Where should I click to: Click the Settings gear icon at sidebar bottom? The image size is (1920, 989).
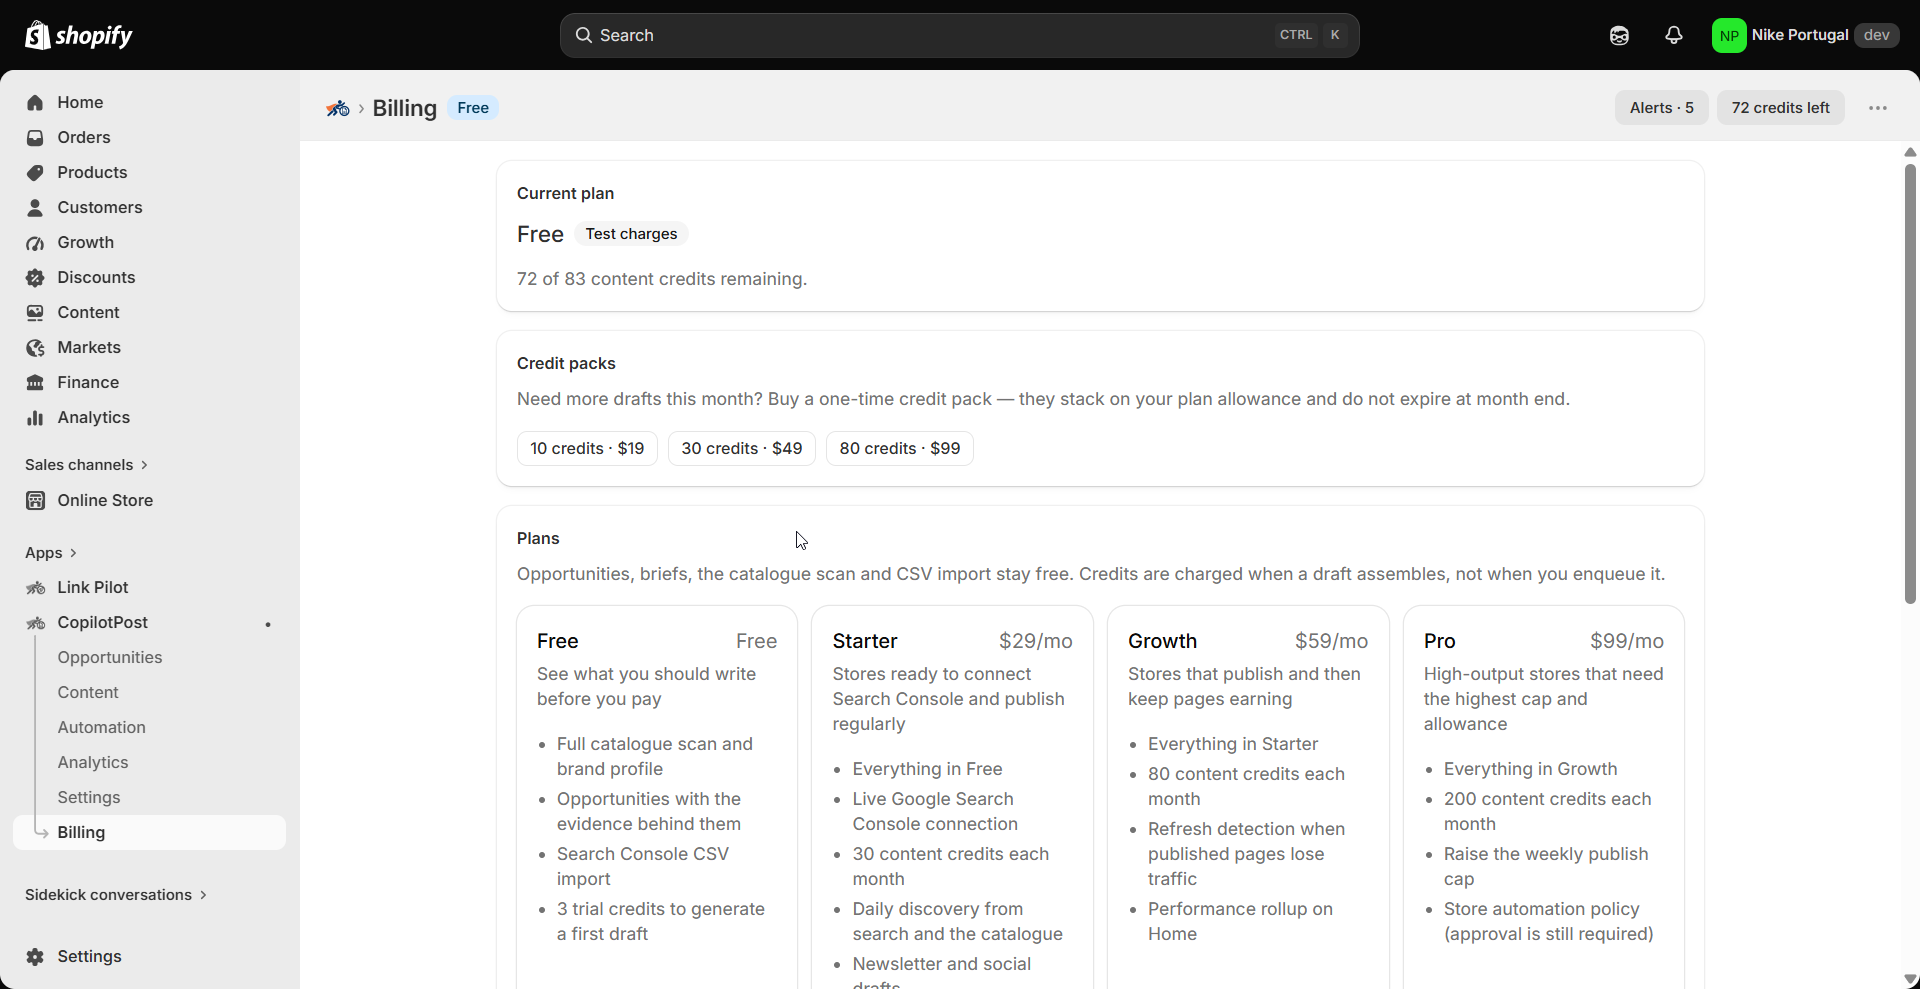tap(35, 957)
